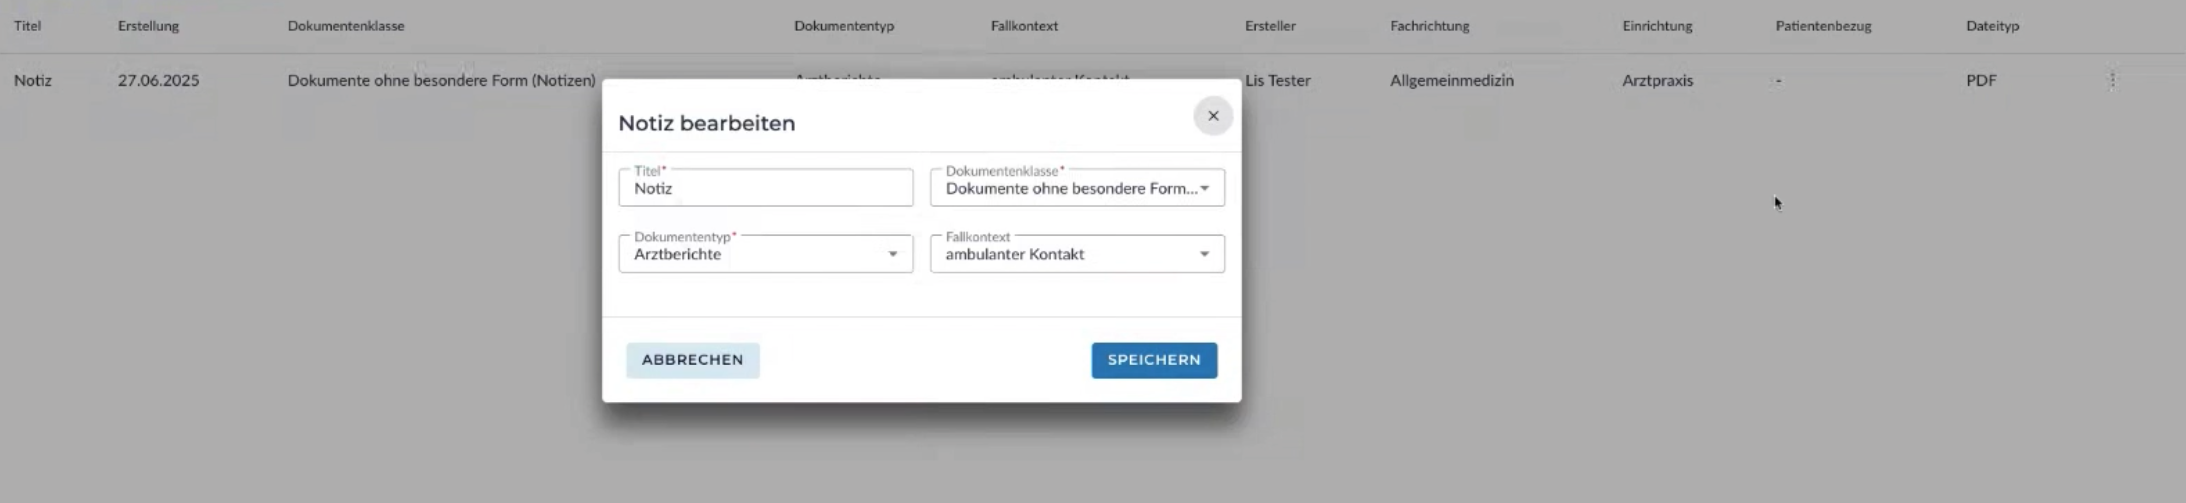Click the Titel input field in dialog
This screenshot has width=2186, height=503.
(x=765, y=188)
